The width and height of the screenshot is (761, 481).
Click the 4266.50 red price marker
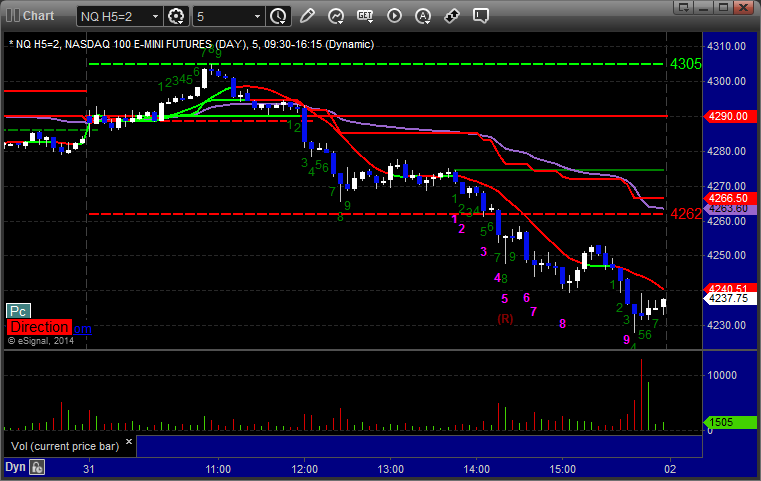tap(730, 198)
